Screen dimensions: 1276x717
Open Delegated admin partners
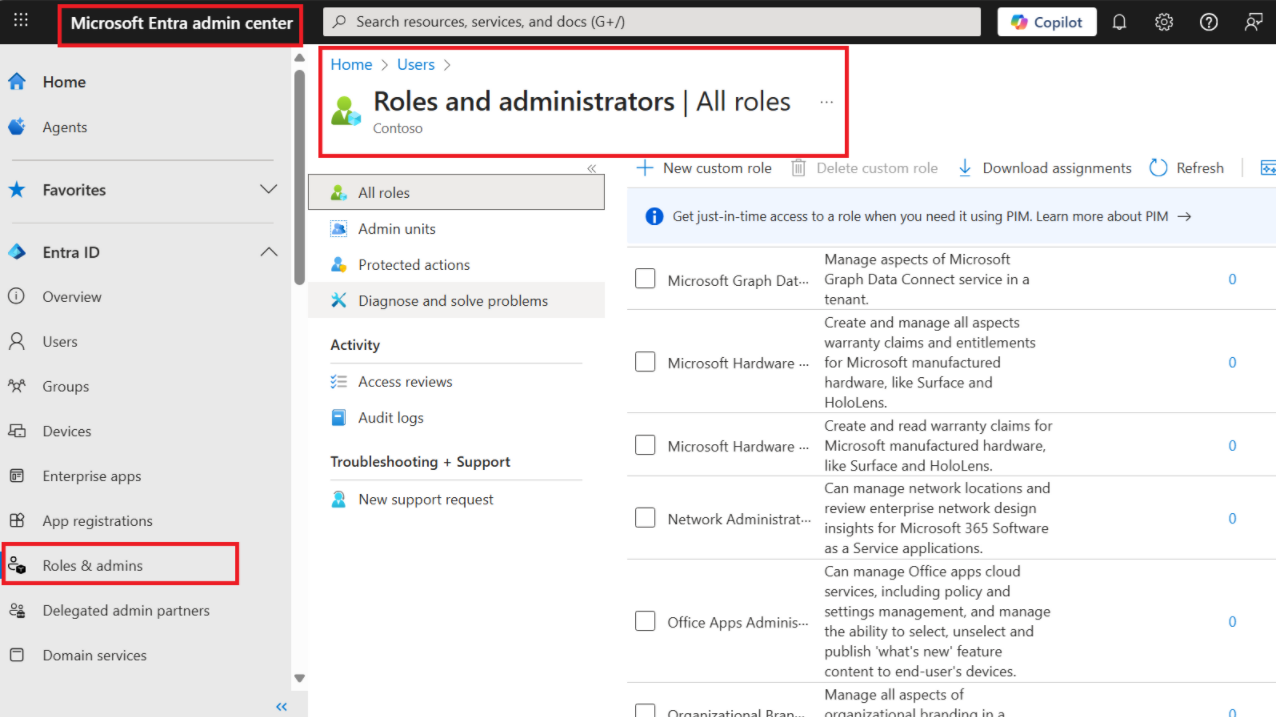point(126,610)
